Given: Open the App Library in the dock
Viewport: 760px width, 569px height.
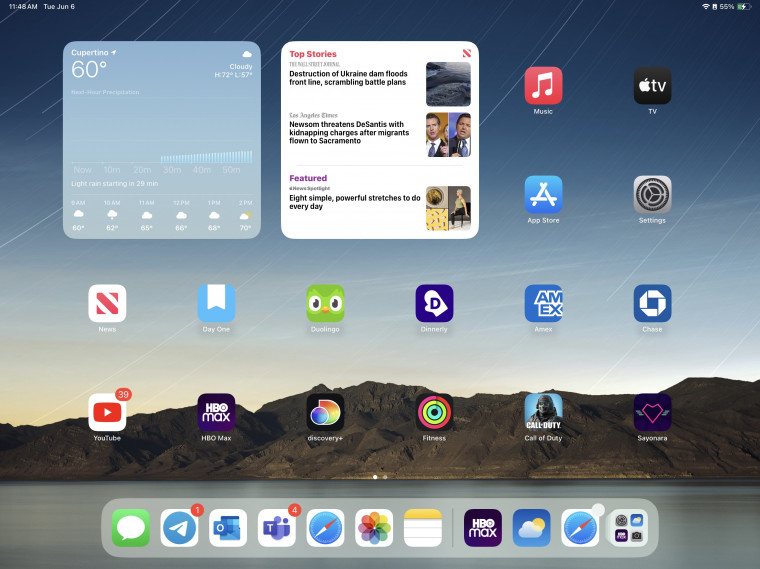Looking at the screenshot, I should (629, 528).
